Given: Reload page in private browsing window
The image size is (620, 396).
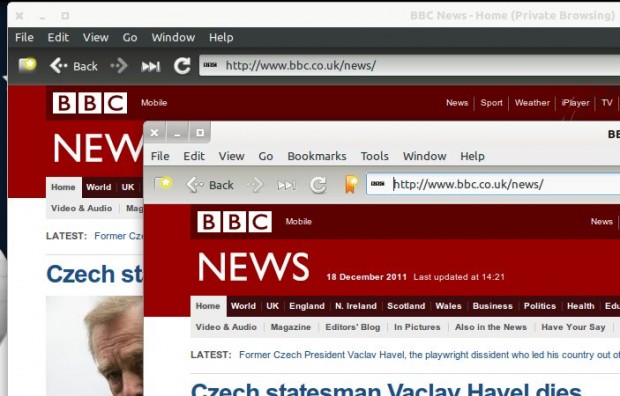Looking at the screenshot, I should (182, 66).
